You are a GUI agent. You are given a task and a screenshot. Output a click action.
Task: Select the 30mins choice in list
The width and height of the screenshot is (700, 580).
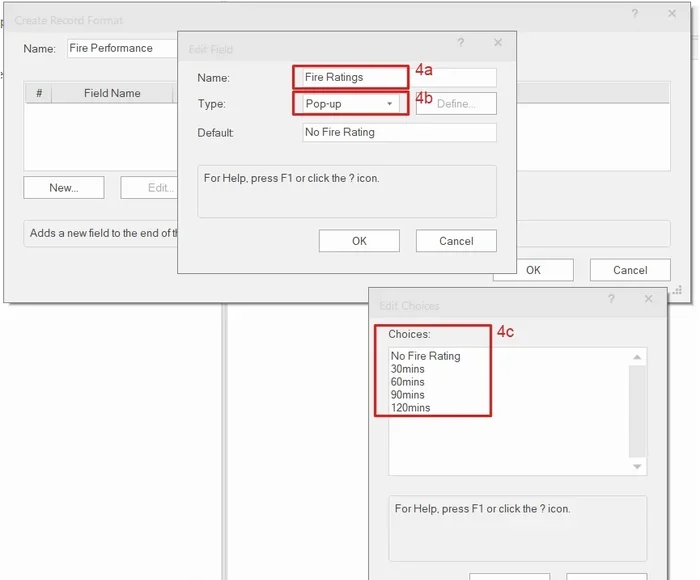click(408, 369)
